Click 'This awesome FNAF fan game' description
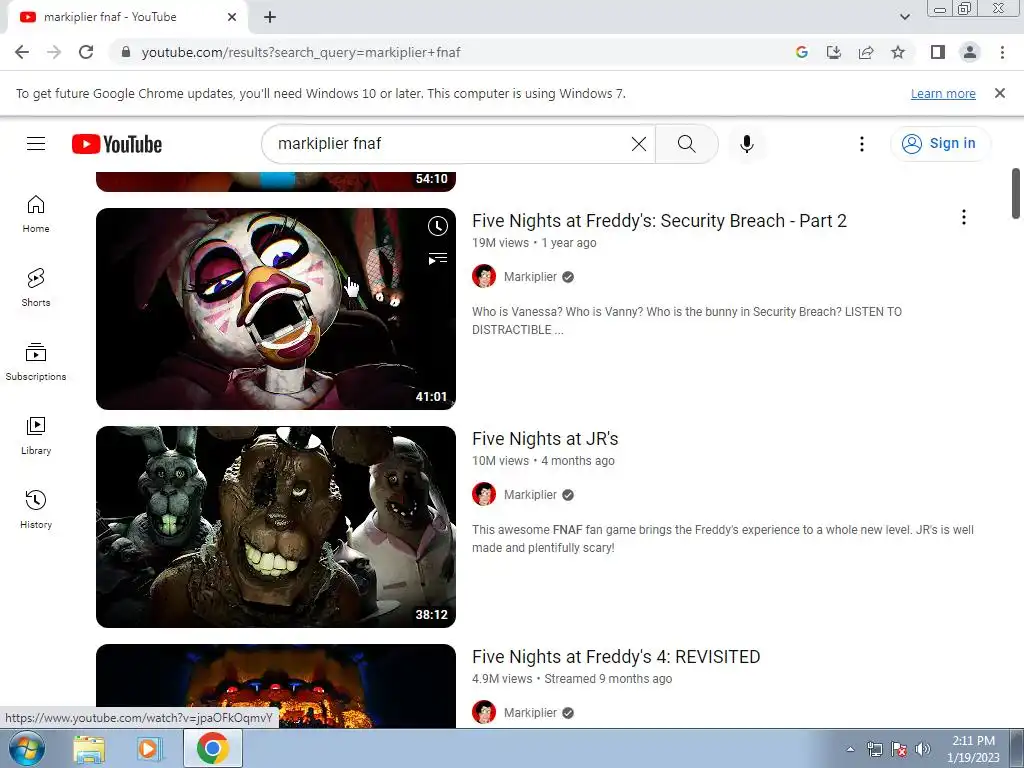This screenshot has height=768, width=1024. (722, 539)
